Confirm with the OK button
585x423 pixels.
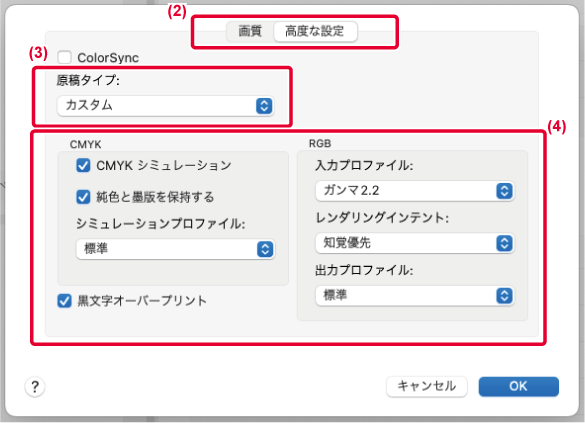click(x=519, y=386)
